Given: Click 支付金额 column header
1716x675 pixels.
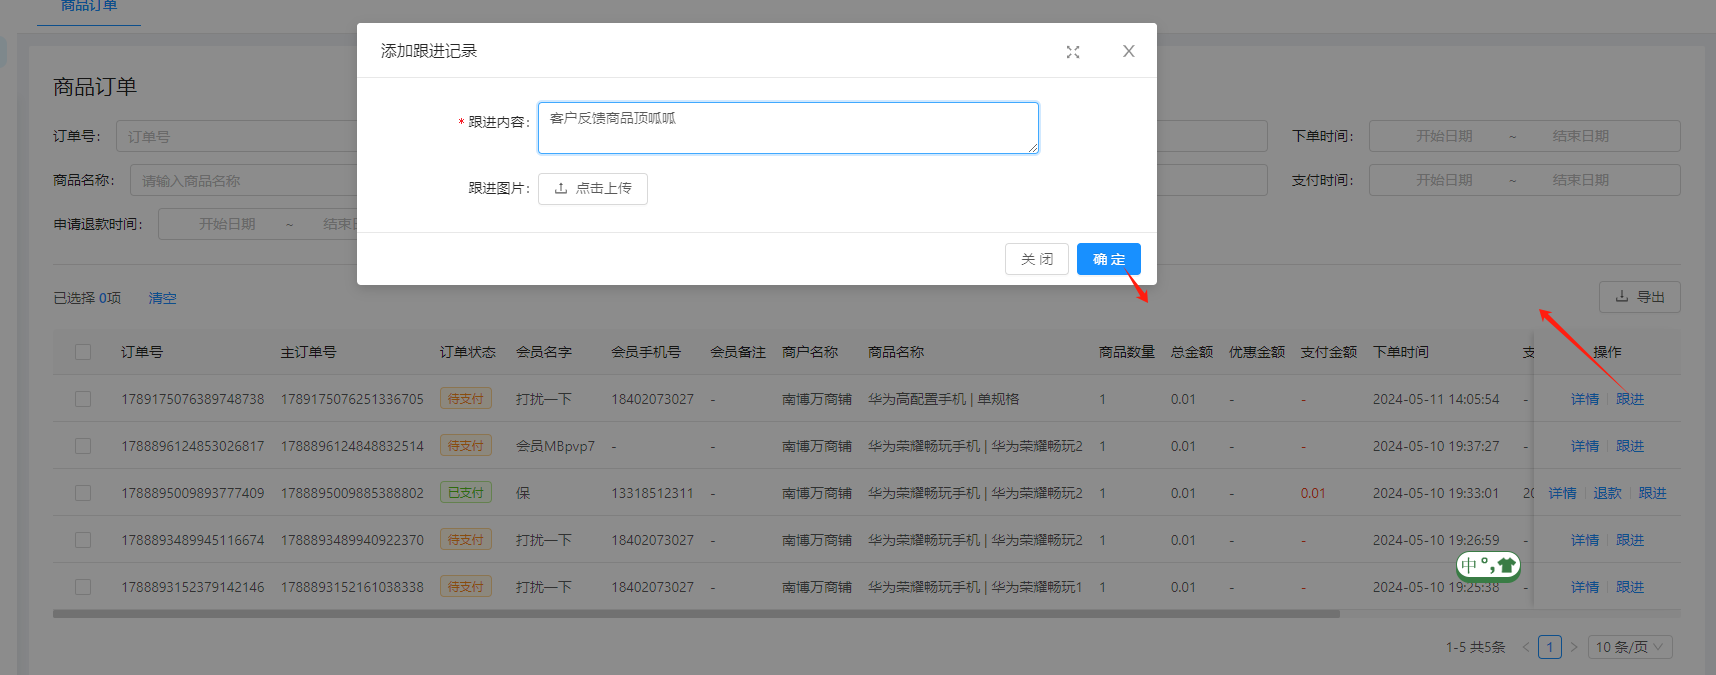Looking at the screenshot, I should 1329,352.
